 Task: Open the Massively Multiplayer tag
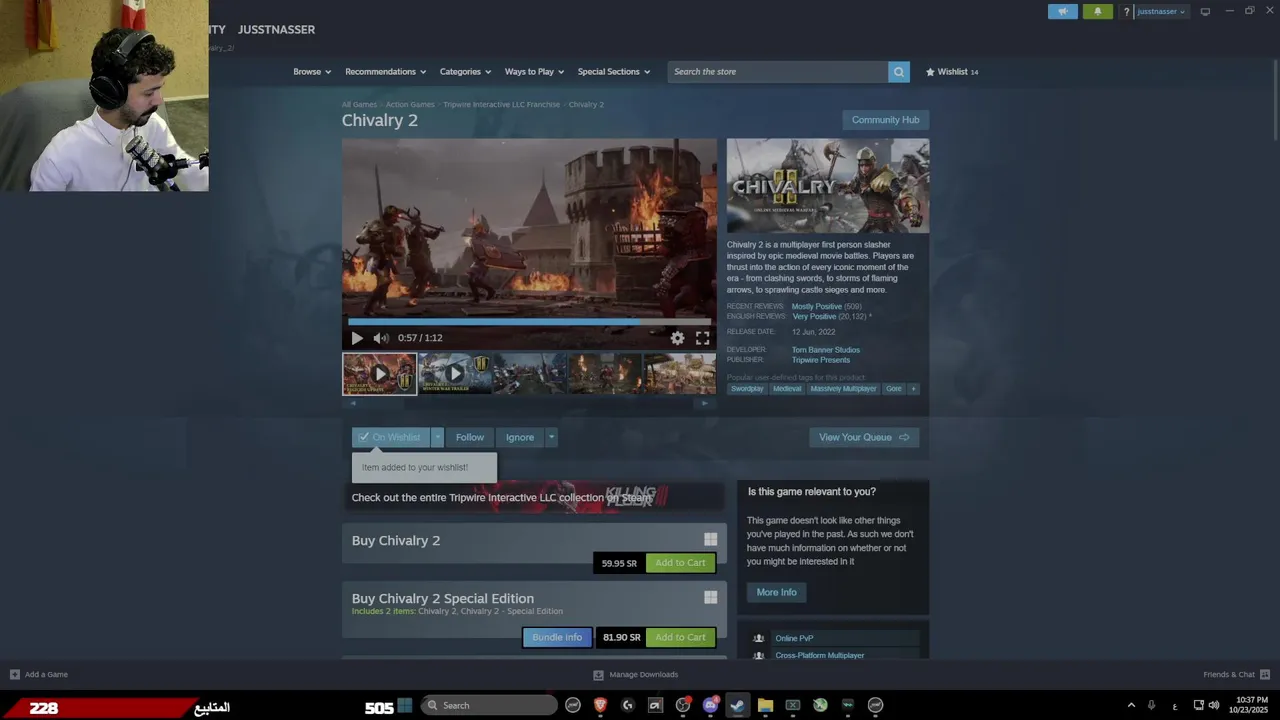point(843,389)
